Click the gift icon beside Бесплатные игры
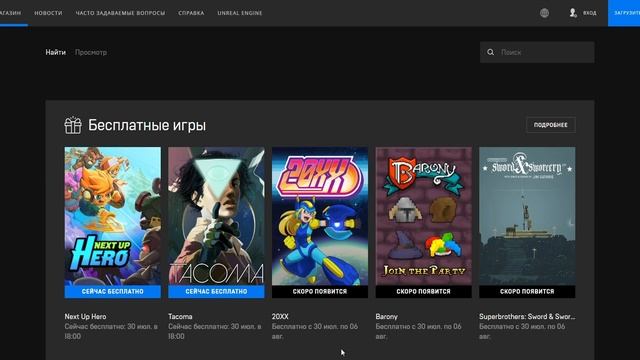 (x=73, y=125)
